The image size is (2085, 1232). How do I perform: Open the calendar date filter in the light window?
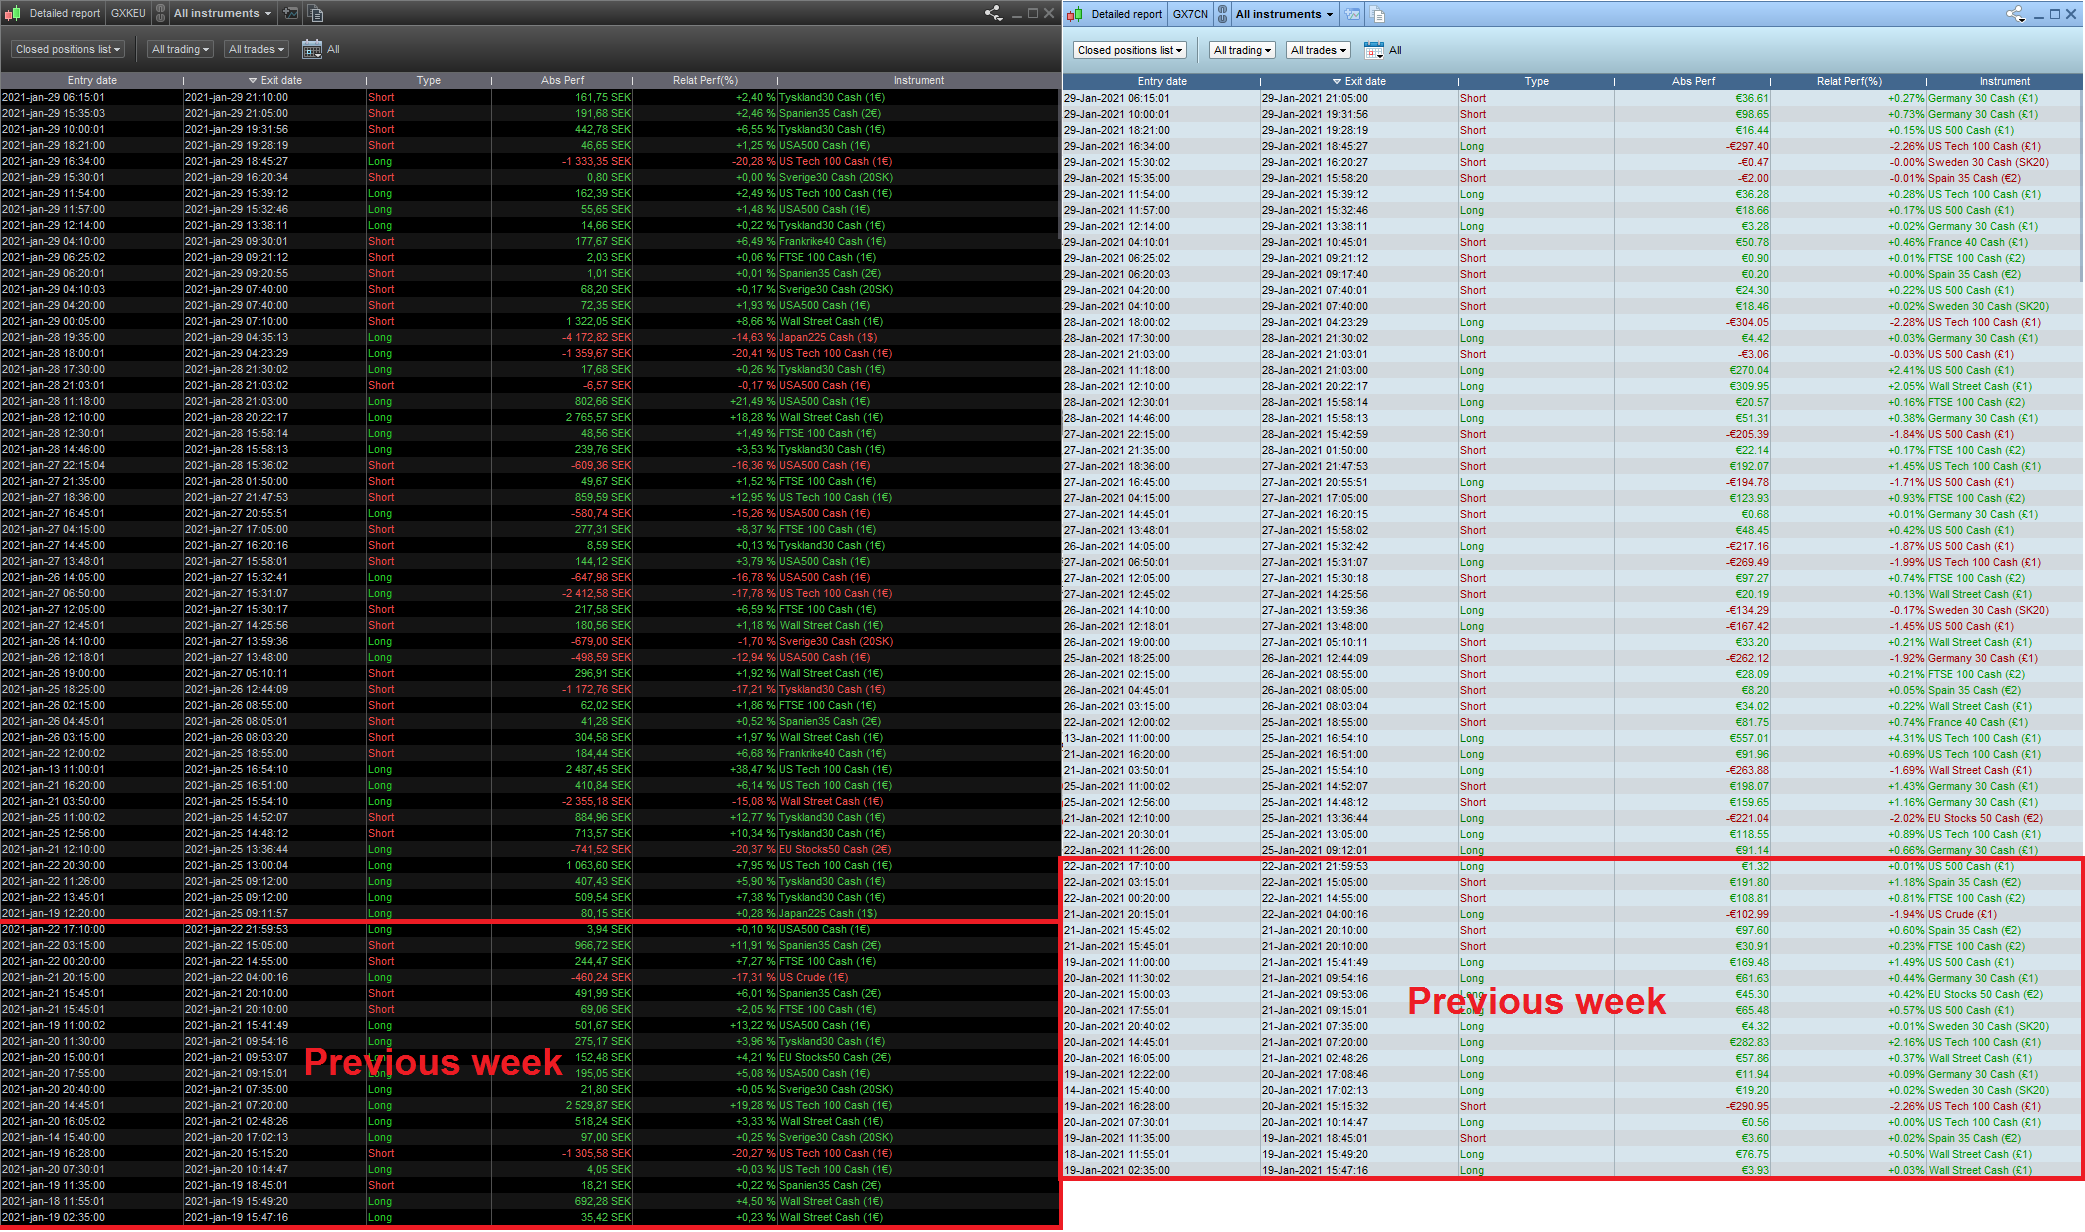tap(1374, 50)
